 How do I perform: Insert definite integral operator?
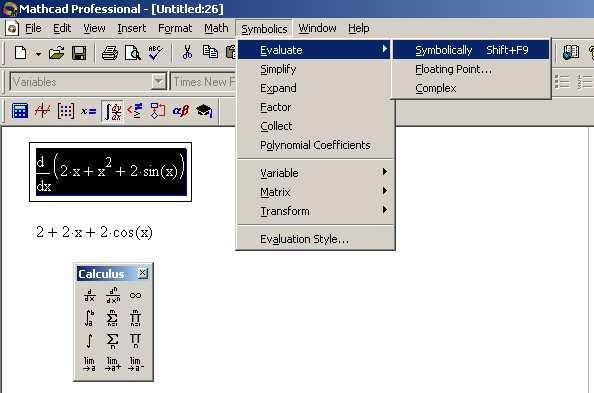point(89,318)
